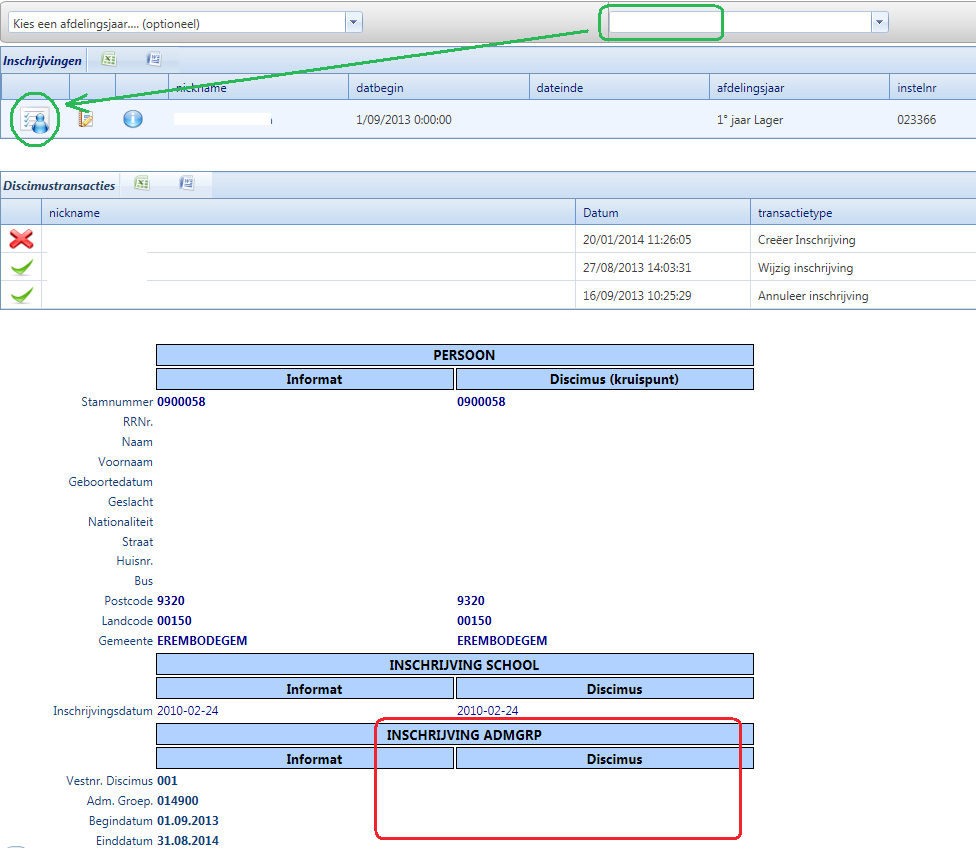Click the transactietype column header
This screenshot has width=976, height=851.
point(862,213)
